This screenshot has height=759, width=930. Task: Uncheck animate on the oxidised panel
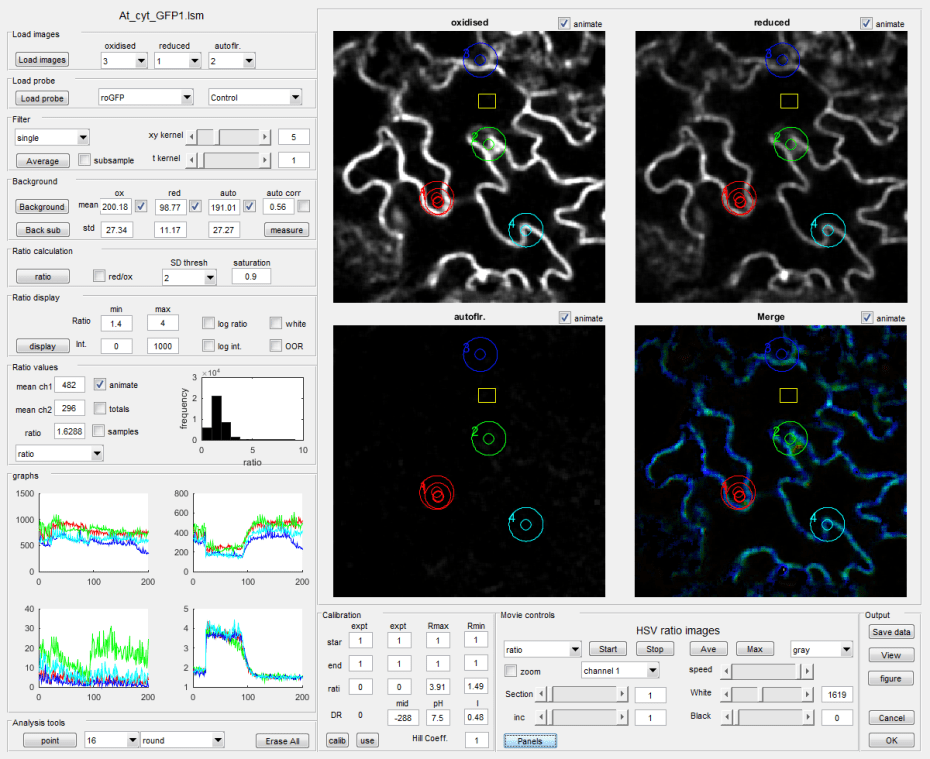[565, 23]
